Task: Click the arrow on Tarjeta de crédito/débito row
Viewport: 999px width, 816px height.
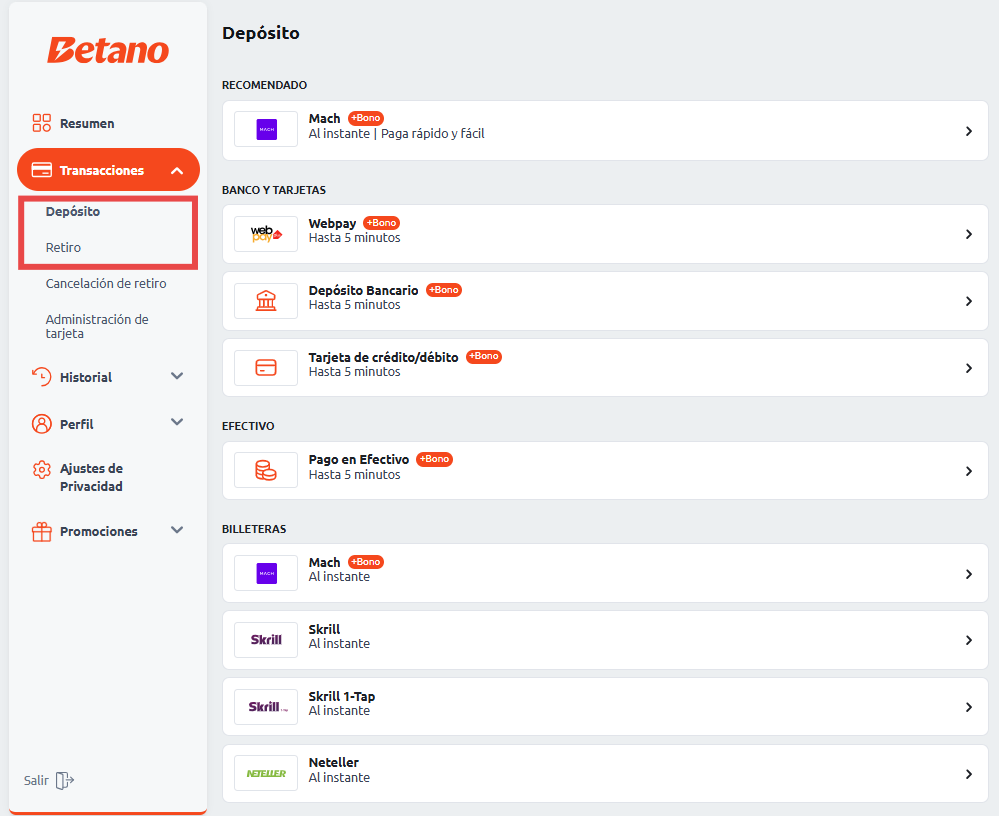Action: tap(968, 368)
